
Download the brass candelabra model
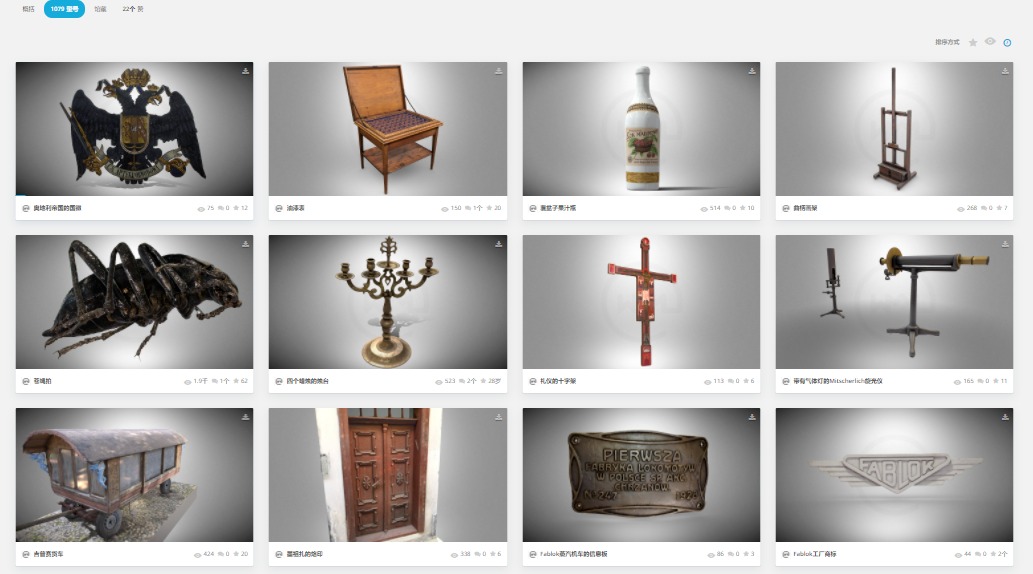[x=498, y=244]
